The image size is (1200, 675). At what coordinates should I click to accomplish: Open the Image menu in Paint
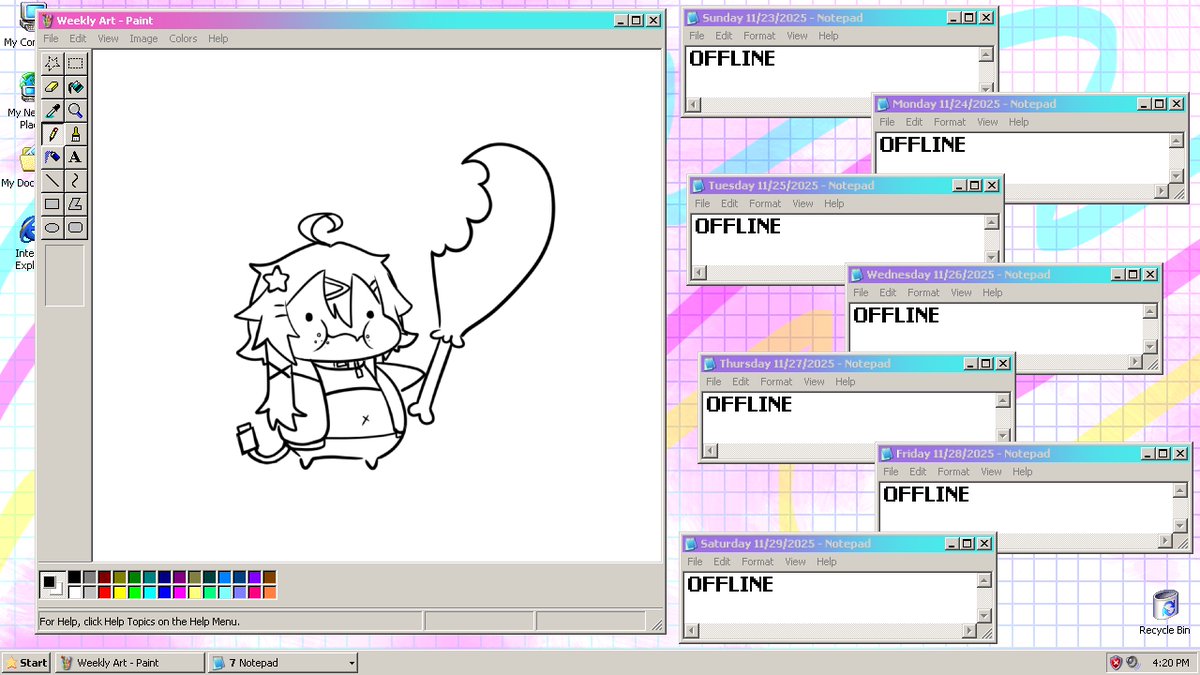coord(143,38)
